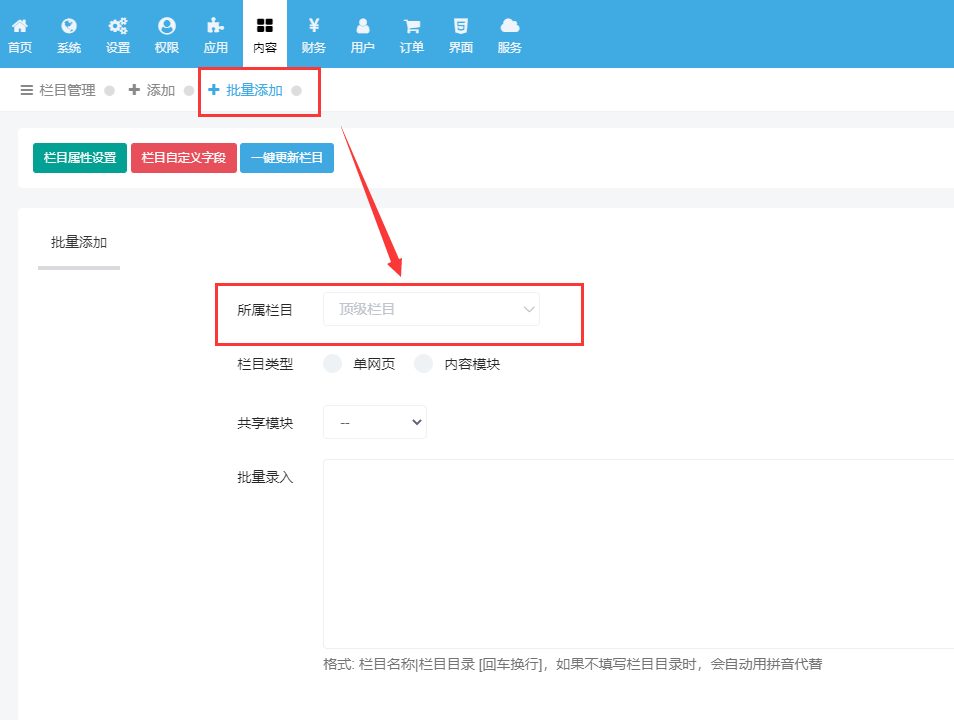Open the 首页 menu label
Image resolution: width=954 pixels, height=720 pixels.
(x=20, y=47)
